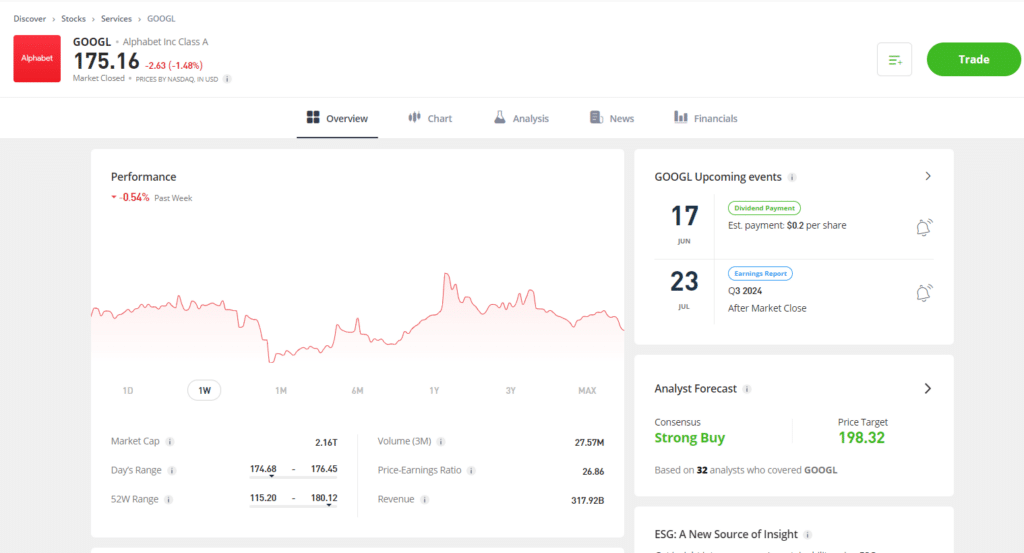Expand Analyst Forecast with chevron arrow

click(x=928, y=388)
